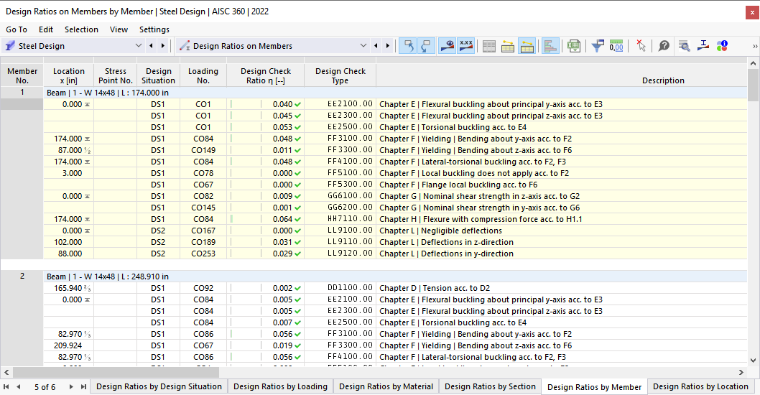Click vertical scrollbar down arrow
This screenshot has width=760, height=395.
[753, 360]
